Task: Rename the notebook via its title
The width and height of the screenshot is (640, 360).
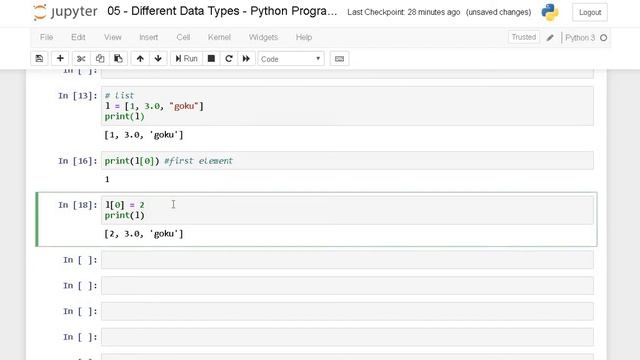Action: [222, 11]
